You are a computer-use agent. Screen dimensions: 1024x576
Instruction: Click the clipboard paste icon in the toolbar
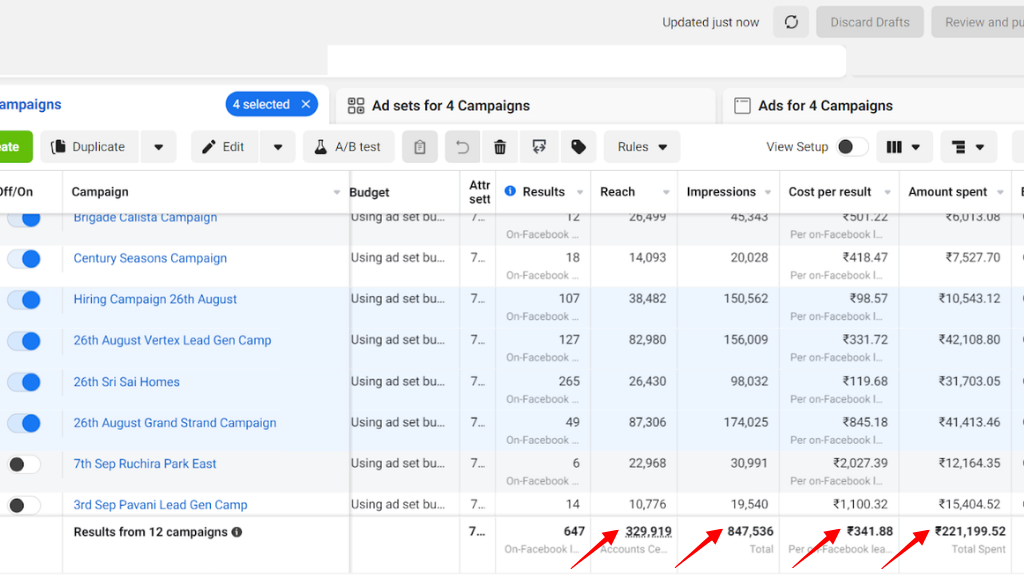[420, 147]
